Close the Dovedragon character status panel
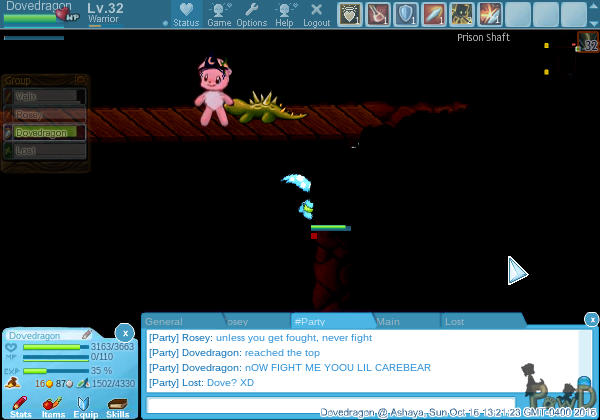 tap(124, 332)
